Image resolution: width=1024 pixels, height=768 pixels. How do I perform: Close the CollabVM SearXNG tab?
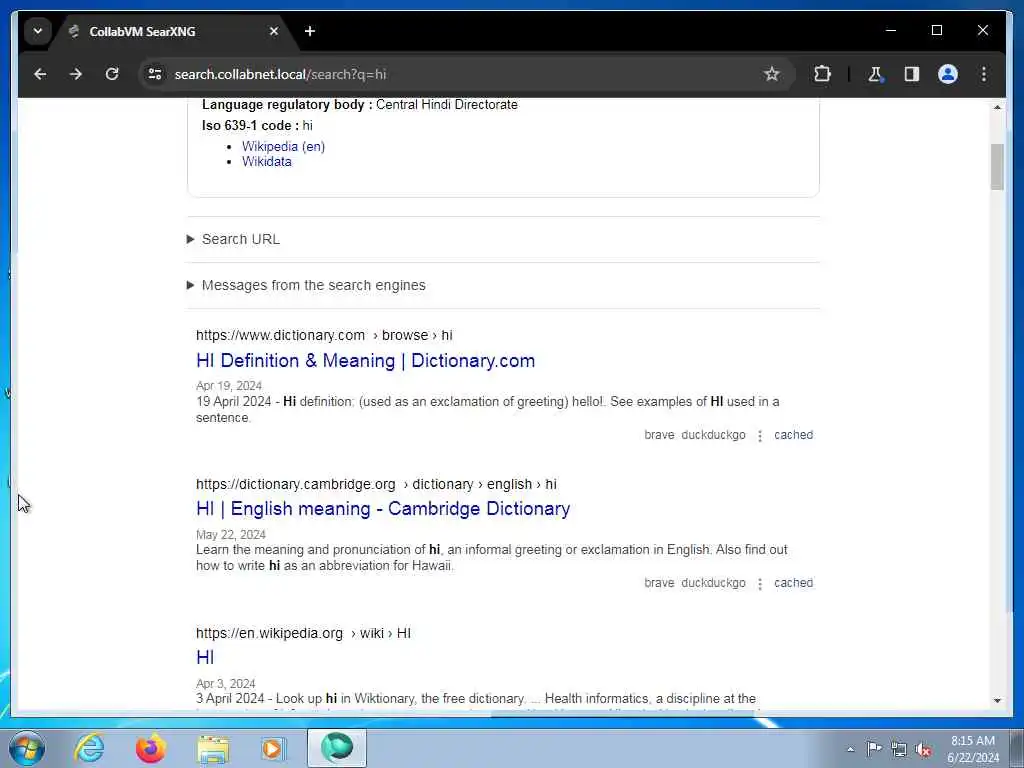pyautogui.click(x=274, y=31)
